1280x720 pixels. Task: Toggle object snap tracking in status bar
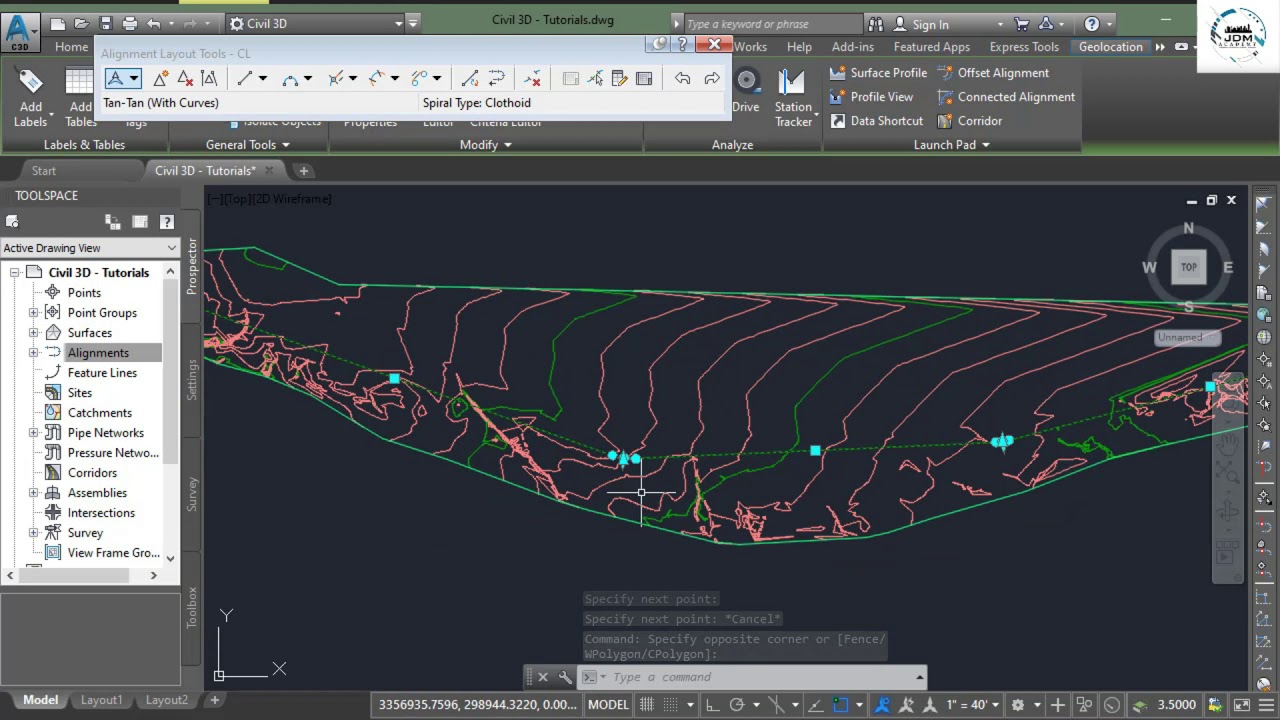tap(816, 704)
